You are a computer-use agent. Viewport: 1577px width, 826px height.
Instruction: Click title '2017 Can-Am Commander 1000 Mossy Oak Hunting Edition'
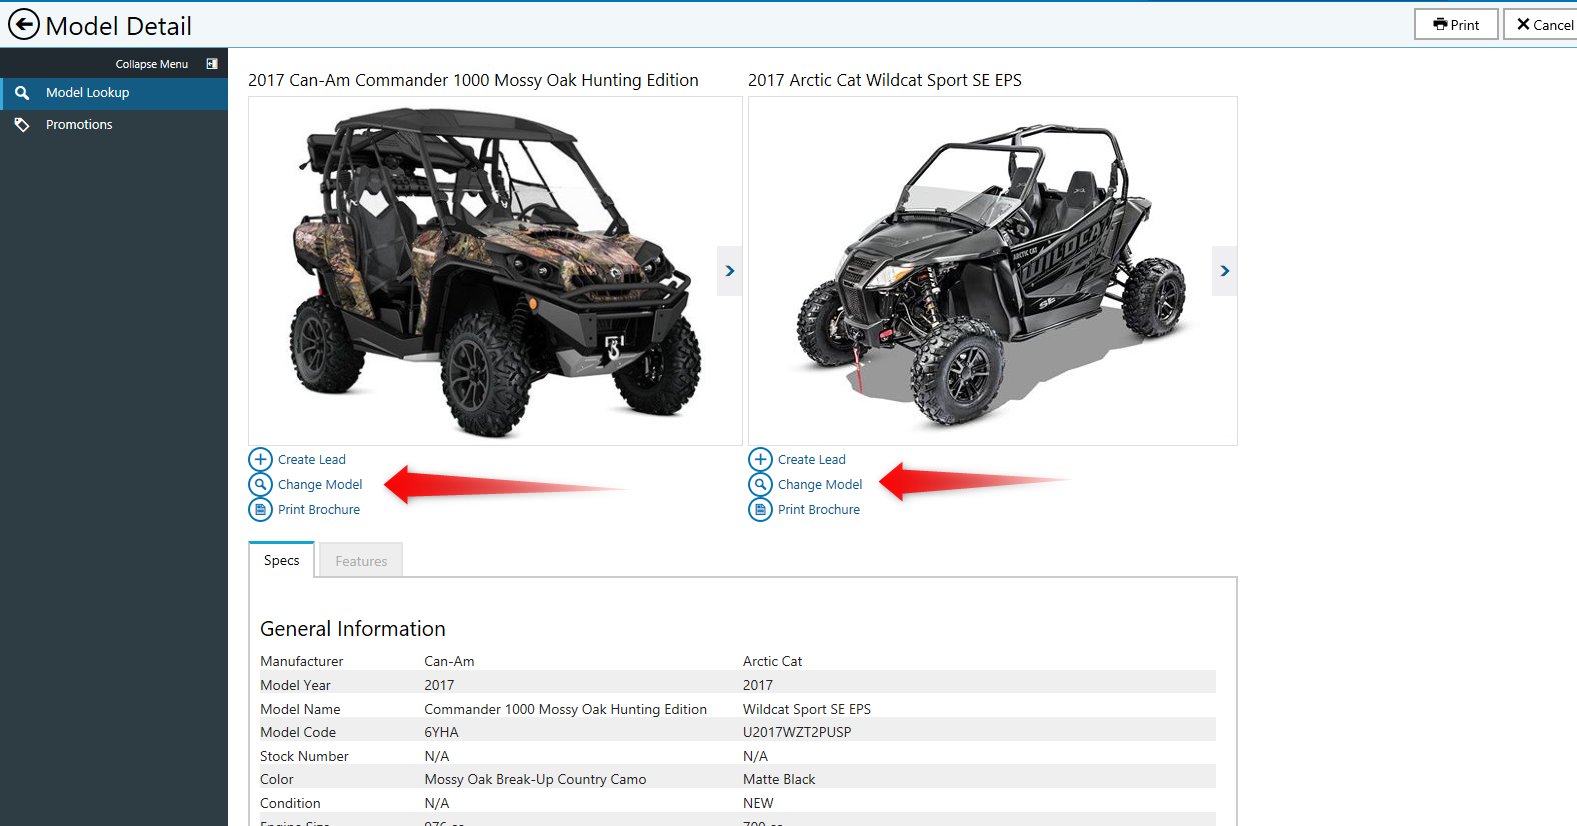(473, 80)
